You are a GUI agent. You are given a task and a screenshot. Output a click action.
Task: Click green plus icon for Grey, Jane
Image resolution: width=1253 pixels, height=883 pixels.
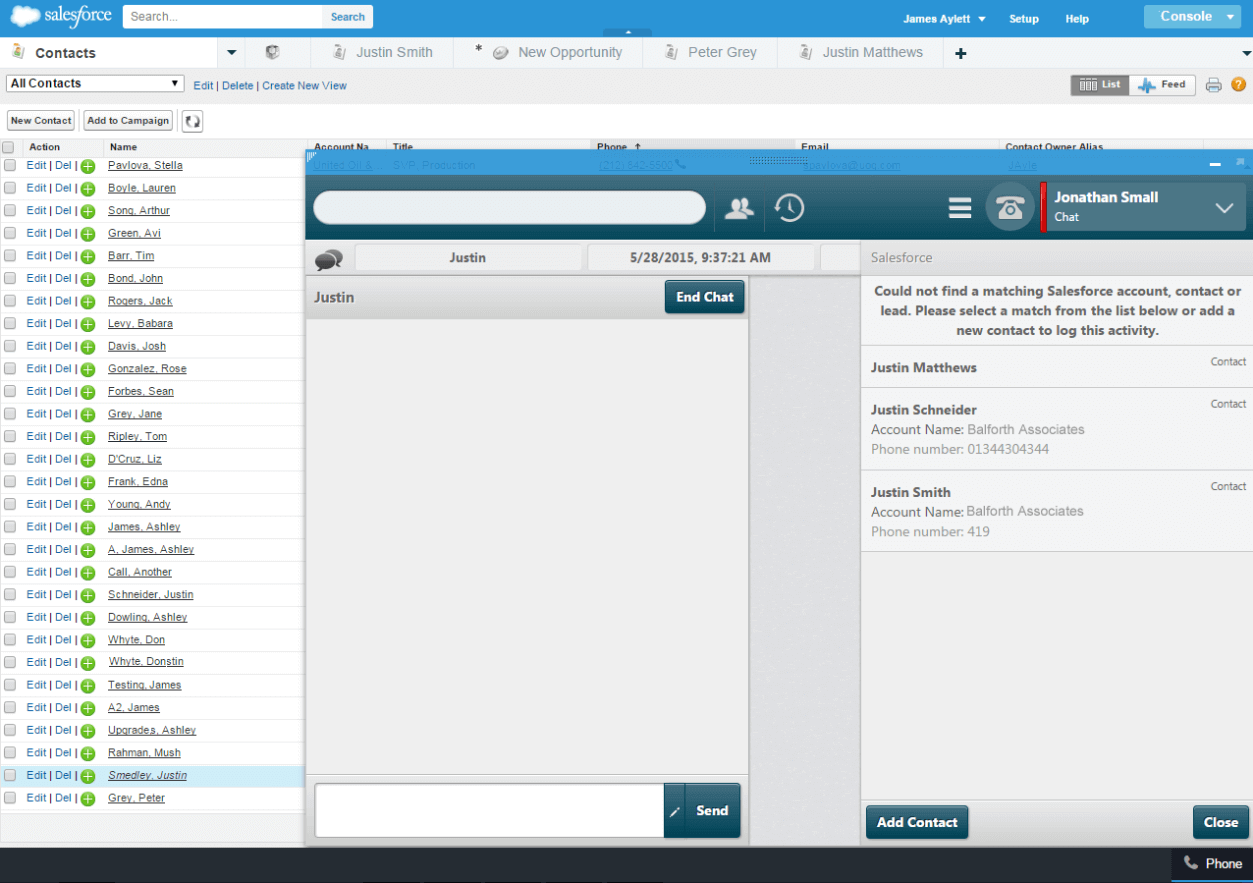click(88, 415)
